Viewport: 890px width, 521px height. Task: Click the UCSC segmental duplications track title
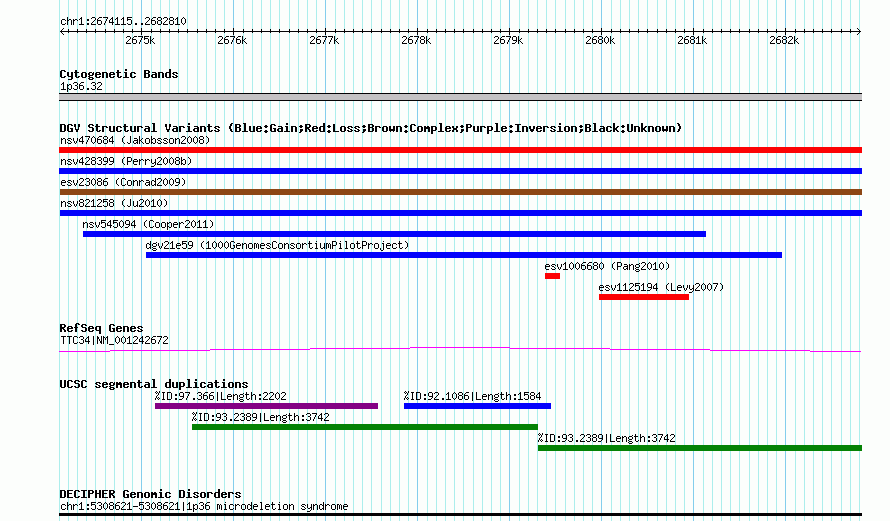tap(154, 384)
